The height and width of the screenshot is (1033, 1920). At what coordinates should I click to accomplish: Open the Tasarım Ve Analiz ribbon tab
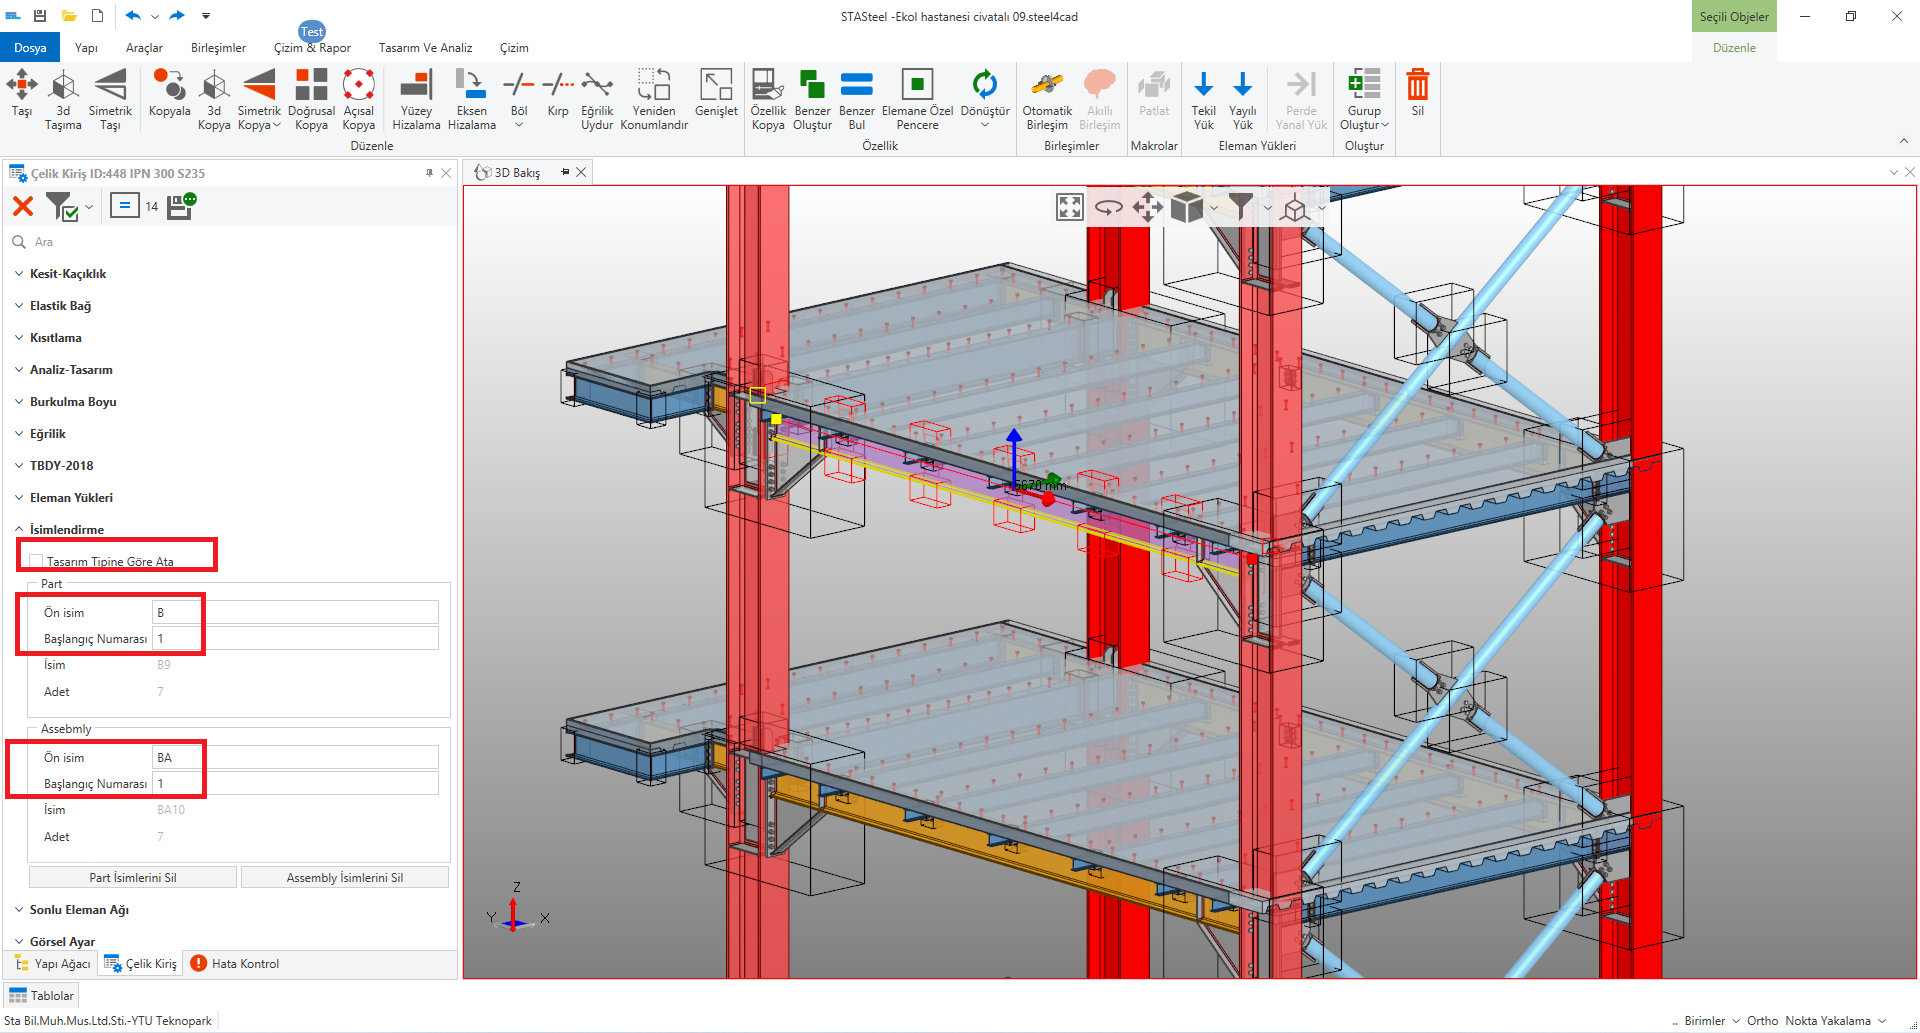click(425, 48)
